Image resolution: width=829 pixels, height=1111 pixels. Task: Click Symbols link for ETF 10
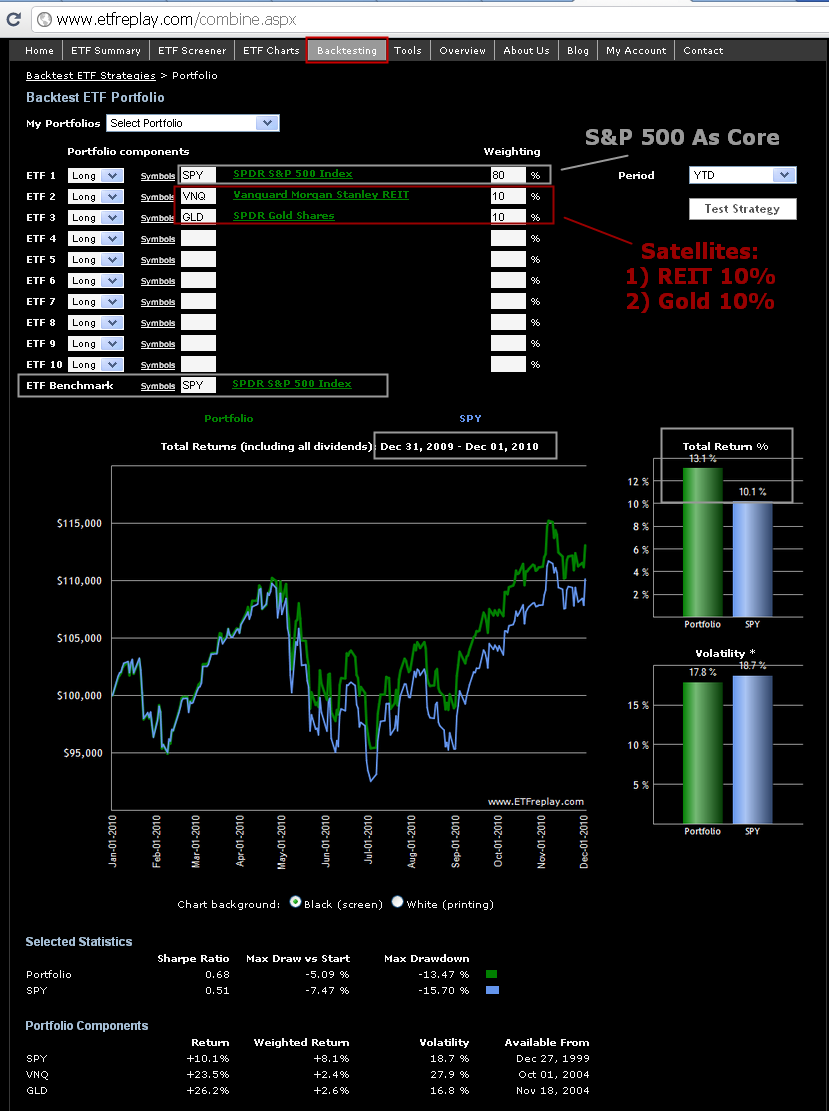[x=157, y=365]
